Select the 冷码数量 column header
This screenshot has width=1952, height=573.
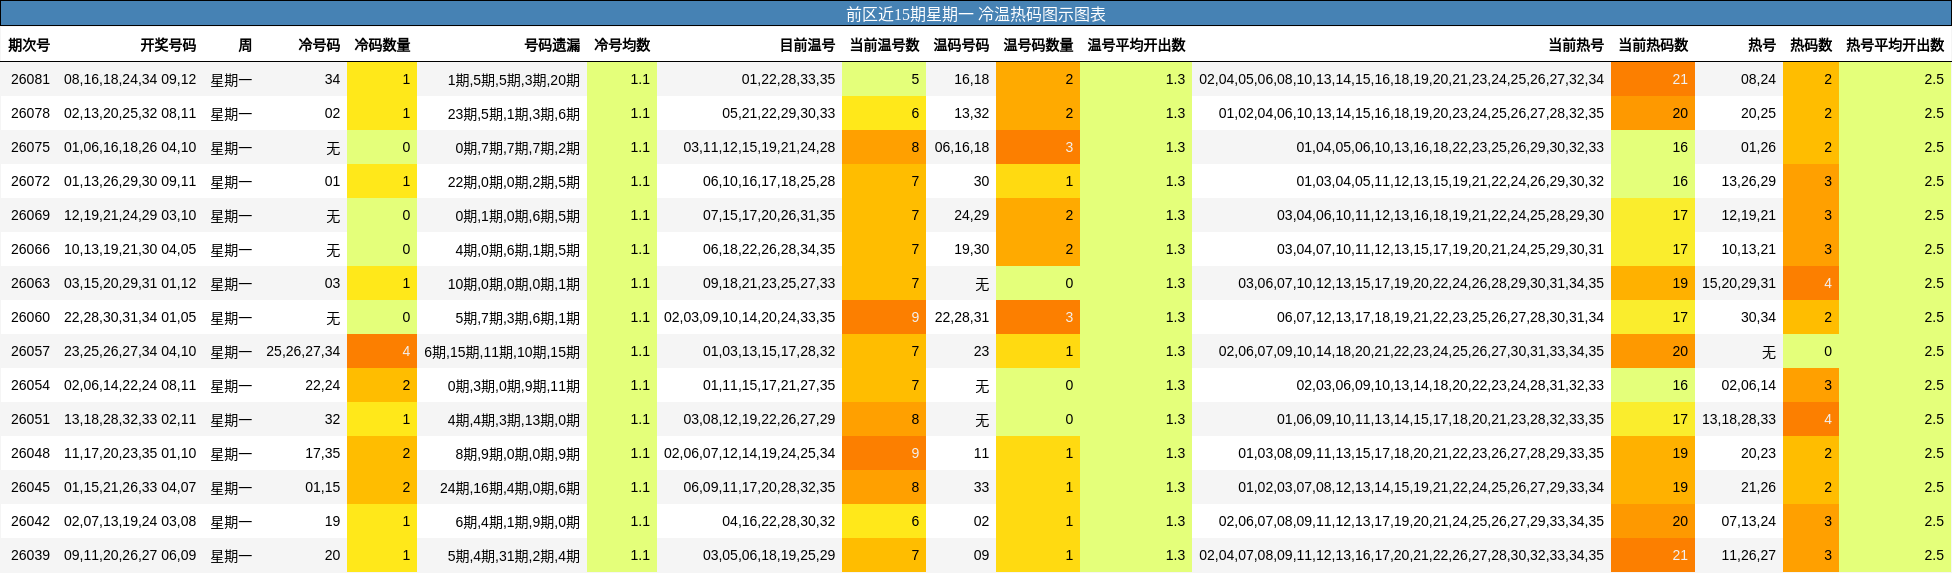click(382, 45)
